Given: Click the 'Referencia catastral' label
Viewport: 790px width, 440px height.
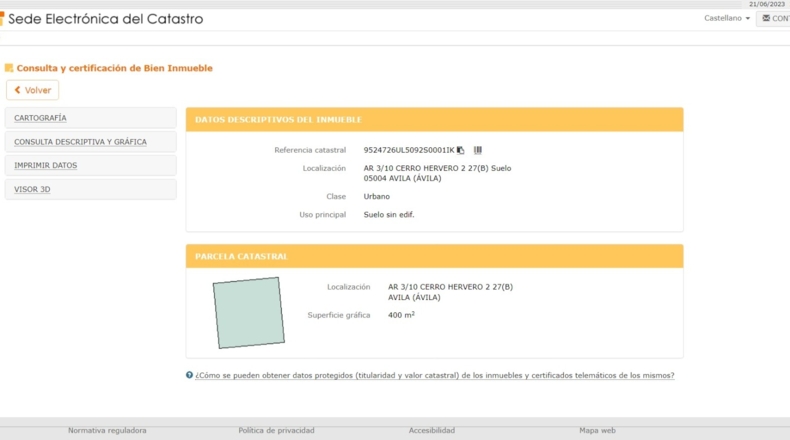Looking at the screenshot, I should [x=310, y=150].
